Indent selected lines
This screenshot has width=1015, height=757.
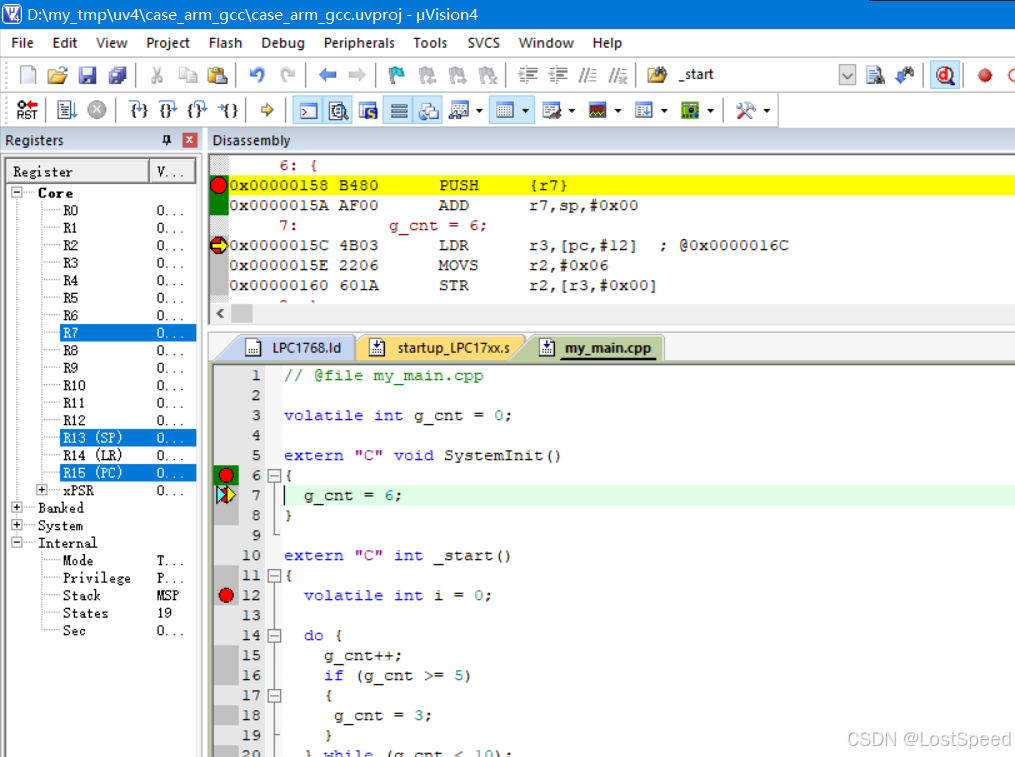pos(528,75)
